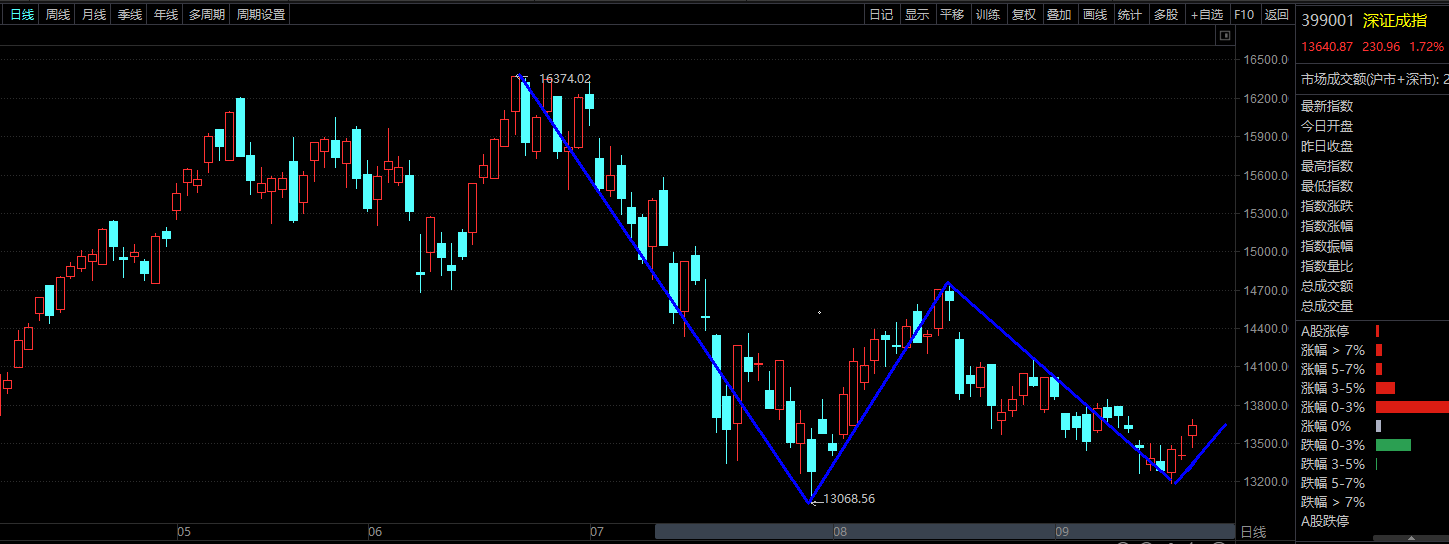Click the 涨幅 > 7% row label
The height and width of the screenshot is (544, 1449).
pyautogui.click(x=1333, y=350)
